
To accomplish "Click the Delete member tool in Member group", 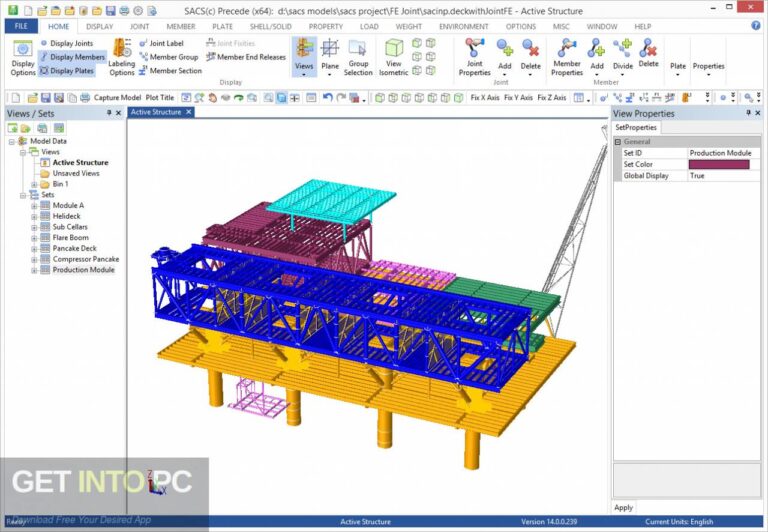I will [x=648, y=54].
